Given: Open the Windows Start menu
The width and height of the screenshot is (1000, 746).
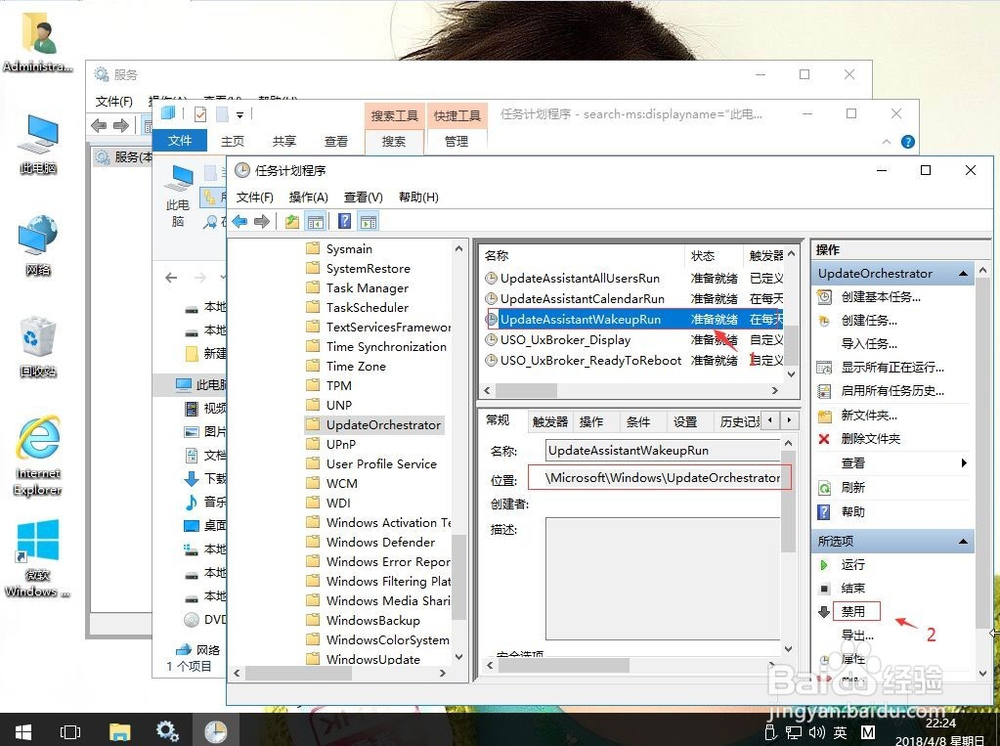Looking at the screenshot, I should coord(23,731).
